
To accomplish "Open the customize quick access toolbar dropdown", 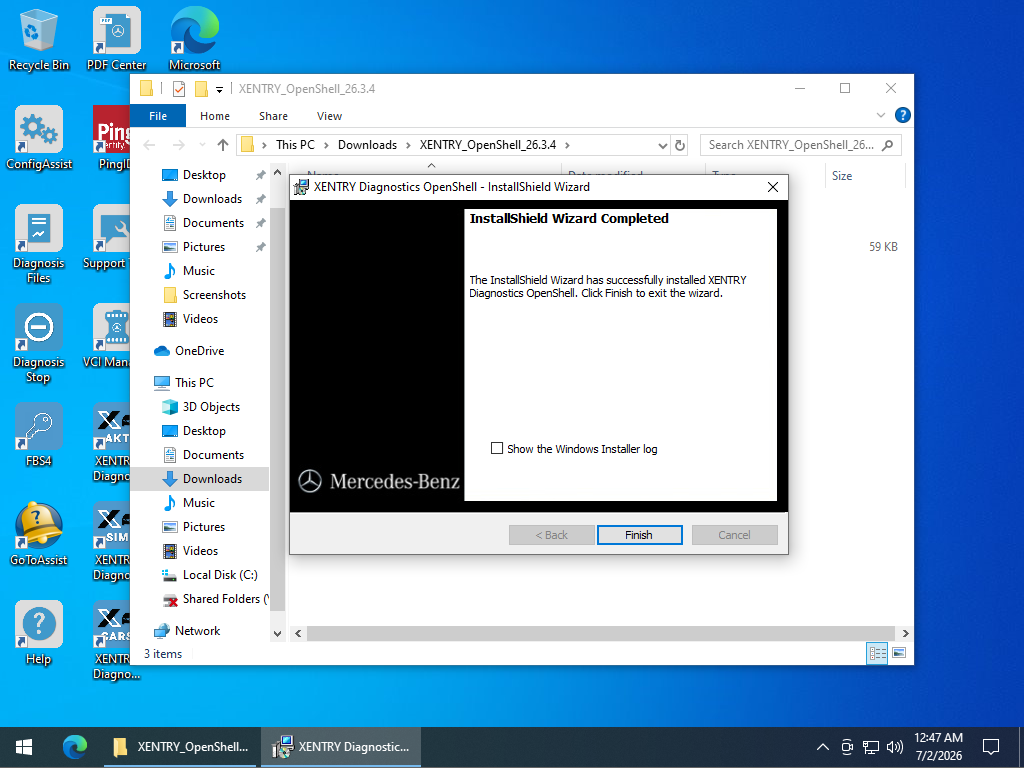I will coord(219,89).
